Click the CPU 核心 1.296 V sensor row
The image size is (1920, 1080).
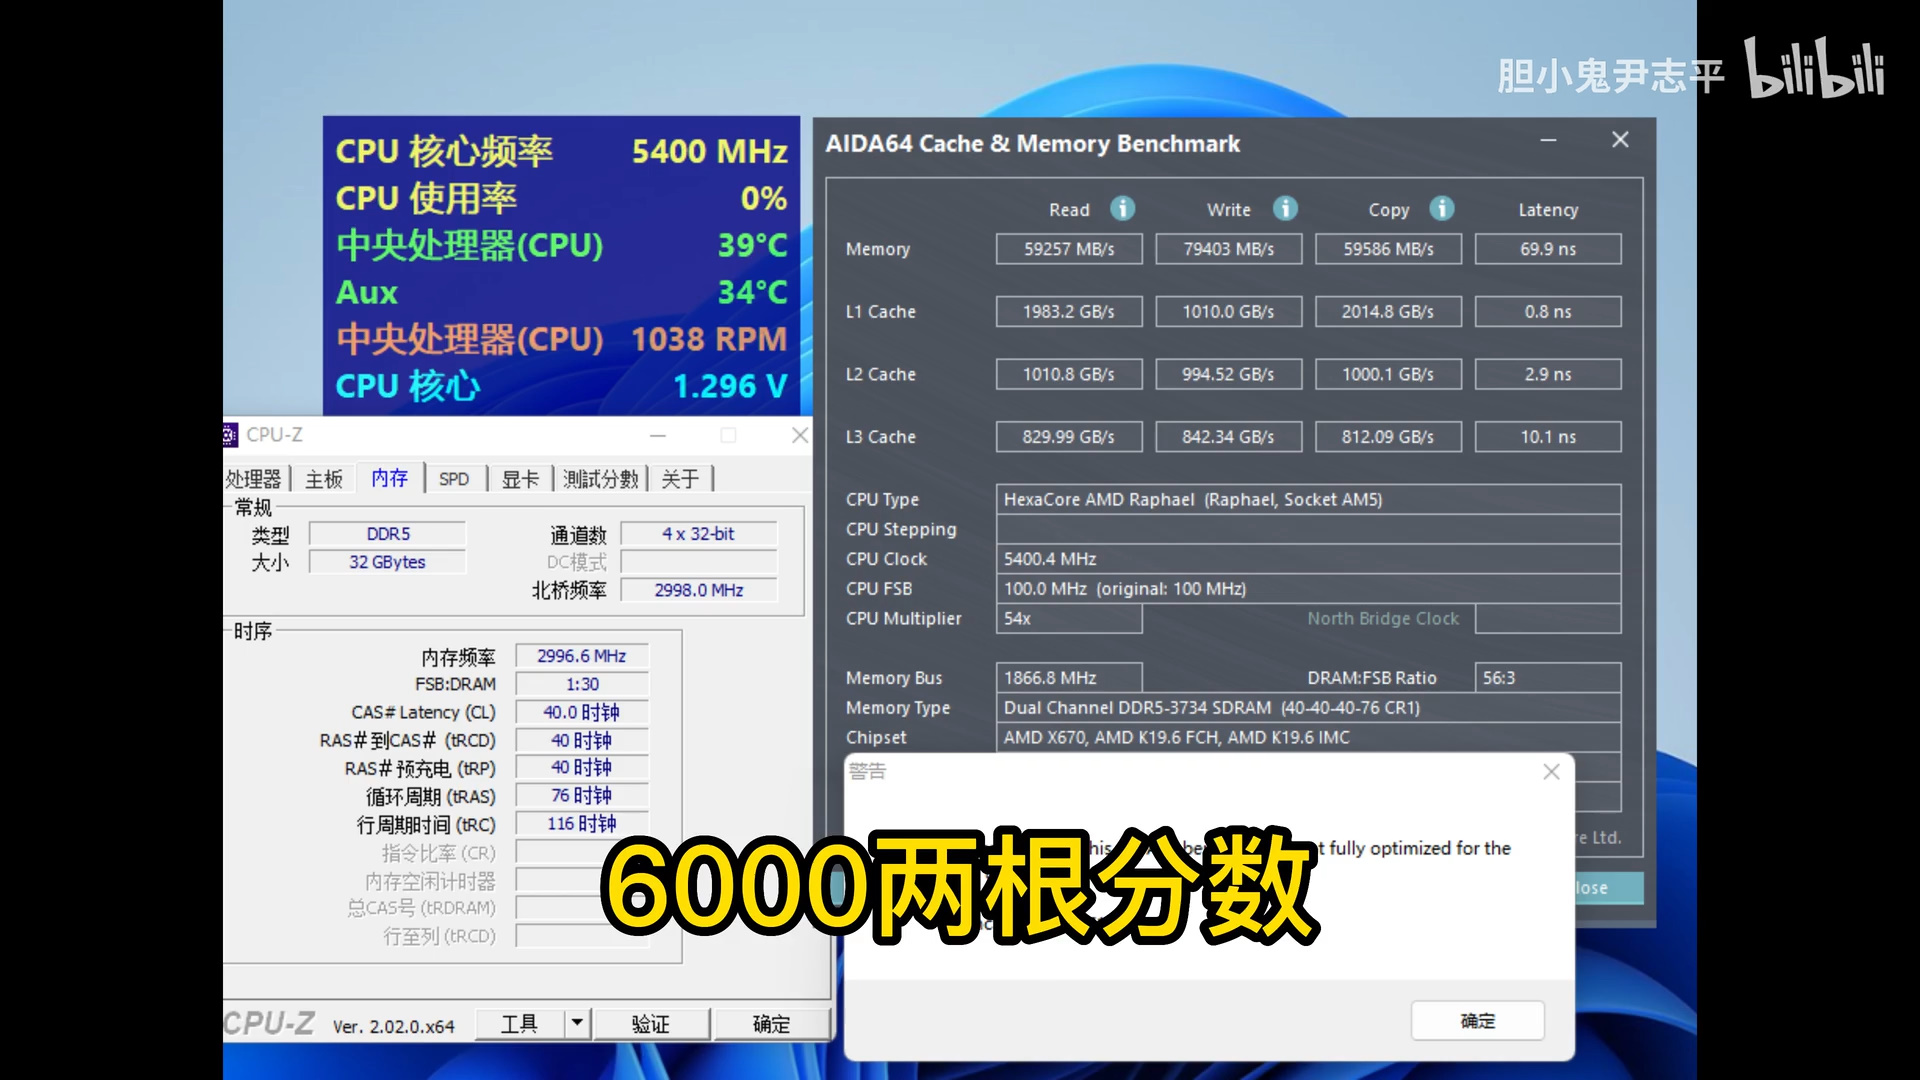pos(561,386)
